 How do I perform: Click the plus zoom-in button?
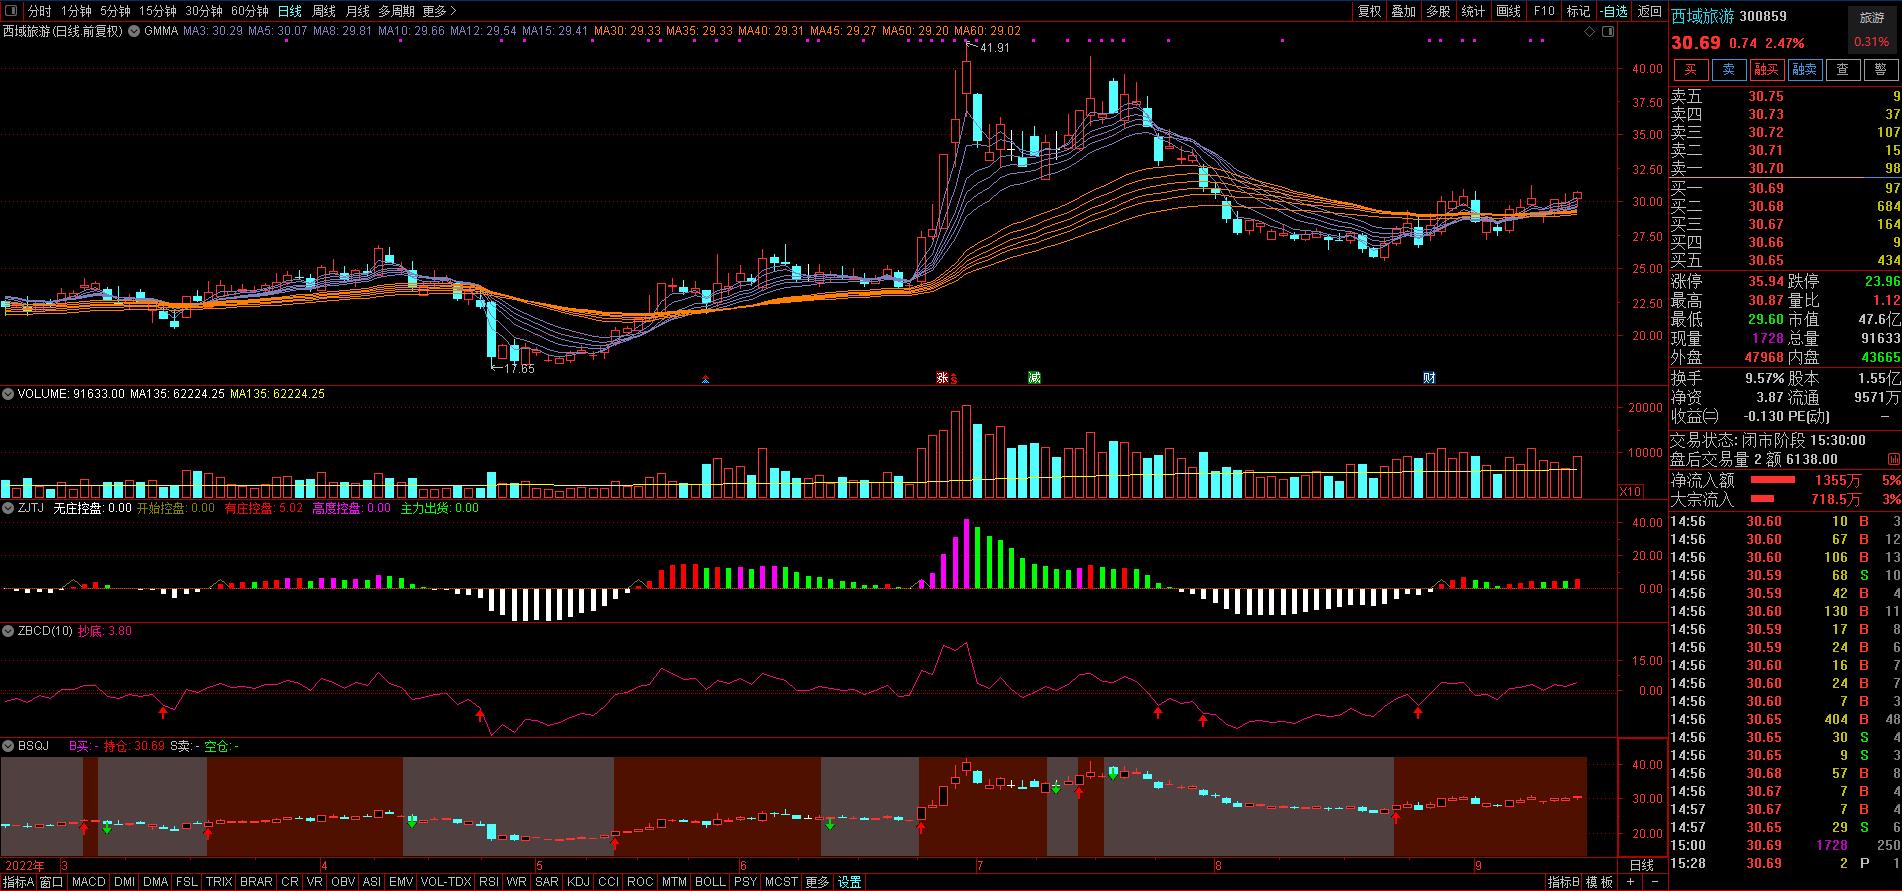coord(1631,882)
